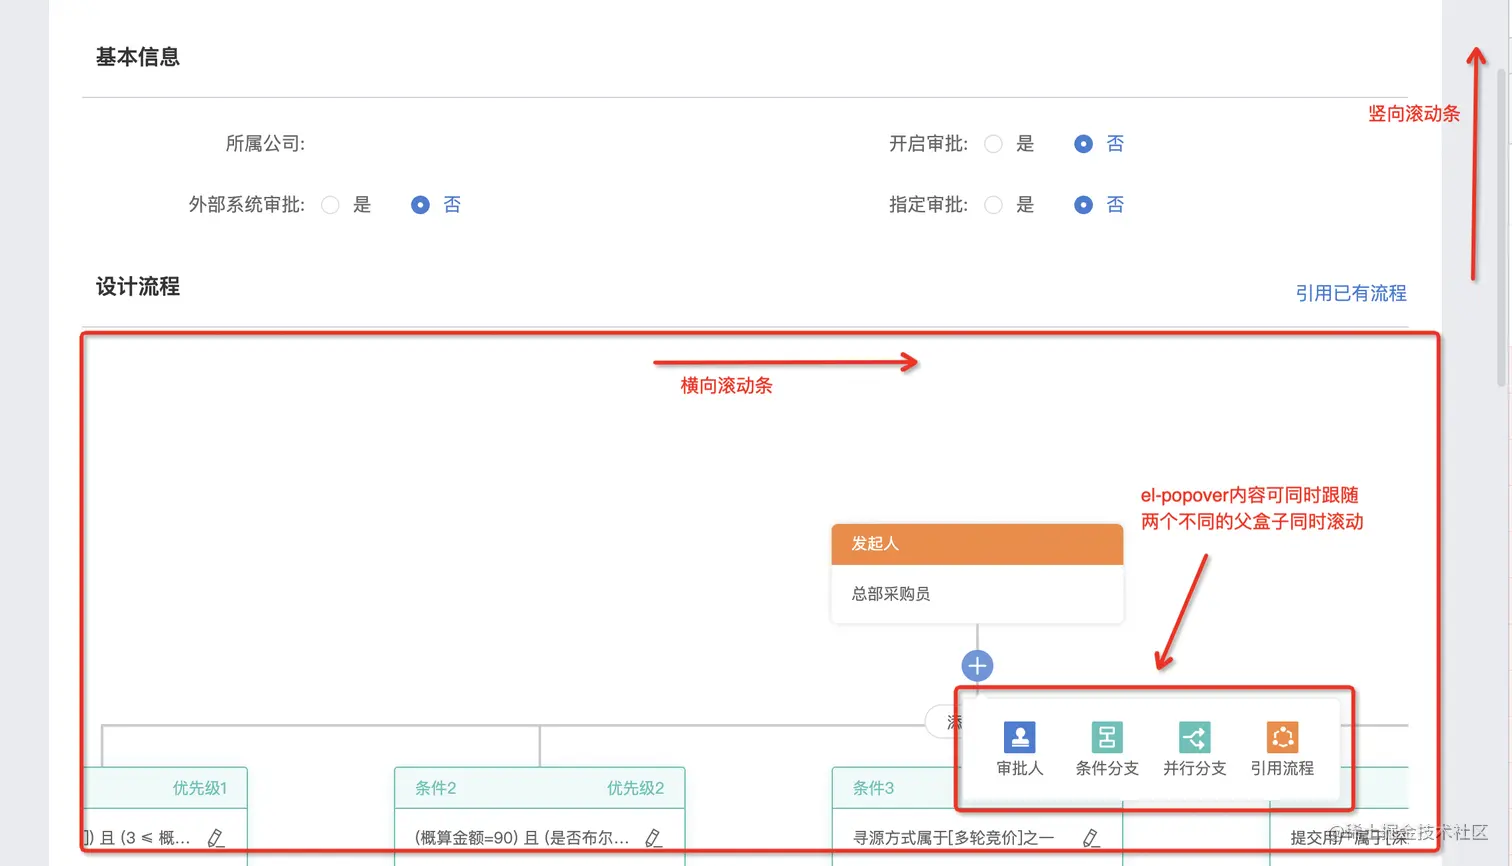The height and width of the screenshot is (866, 1512).
Task: Edit the 优先级1 condition with pencil icon
Action: click(x=216, y=838)
